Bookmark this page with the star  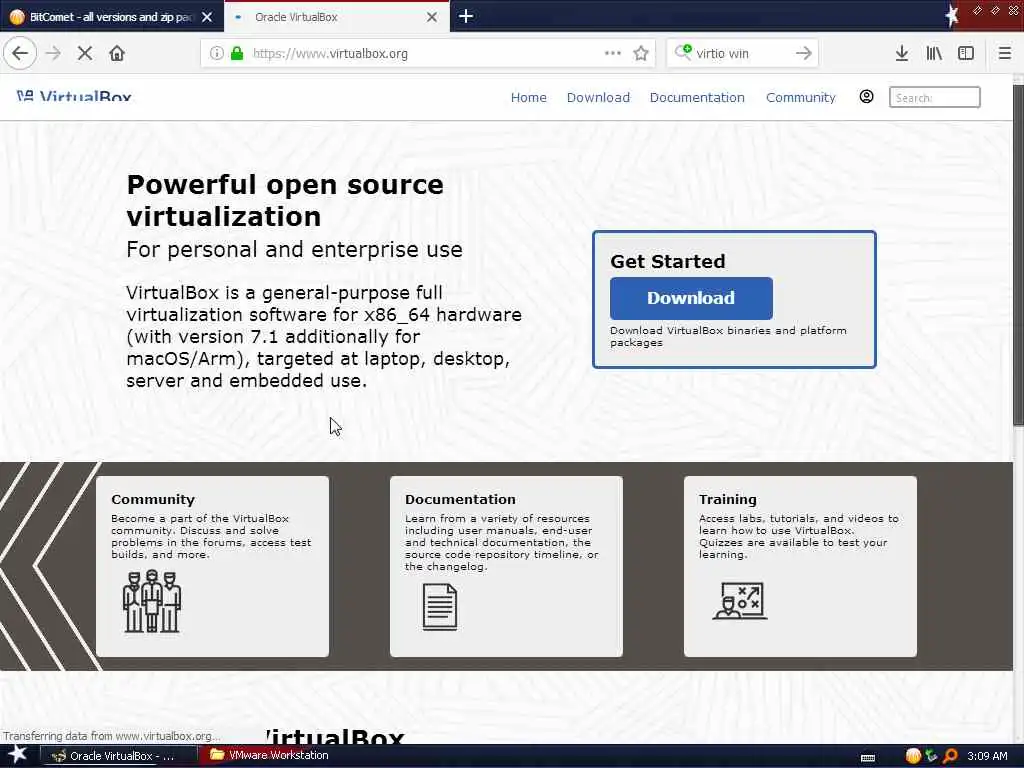tap(641, 53)
